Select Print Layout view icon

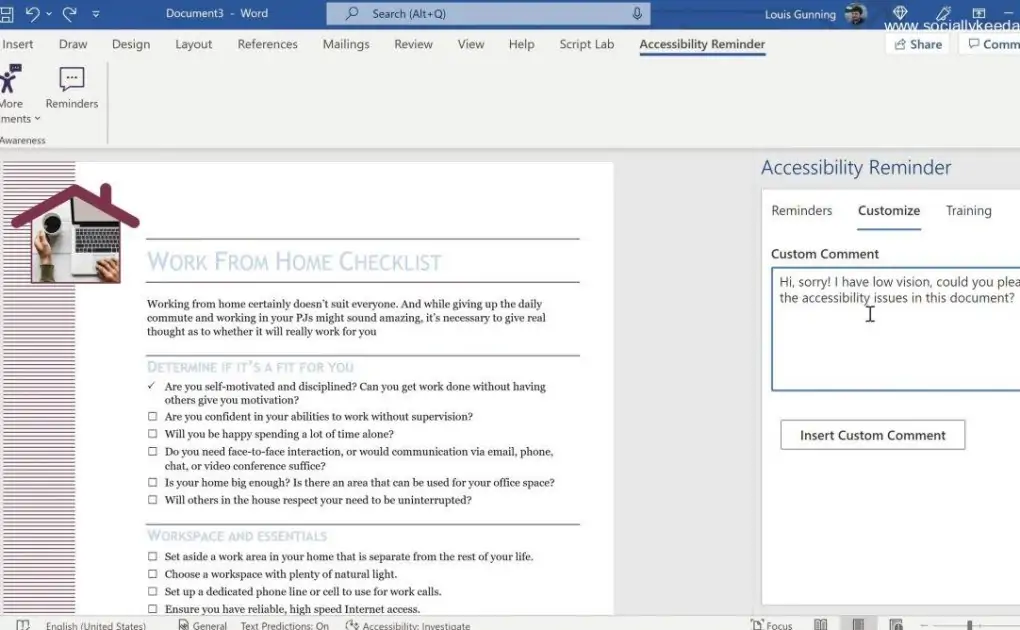(858, 625)
